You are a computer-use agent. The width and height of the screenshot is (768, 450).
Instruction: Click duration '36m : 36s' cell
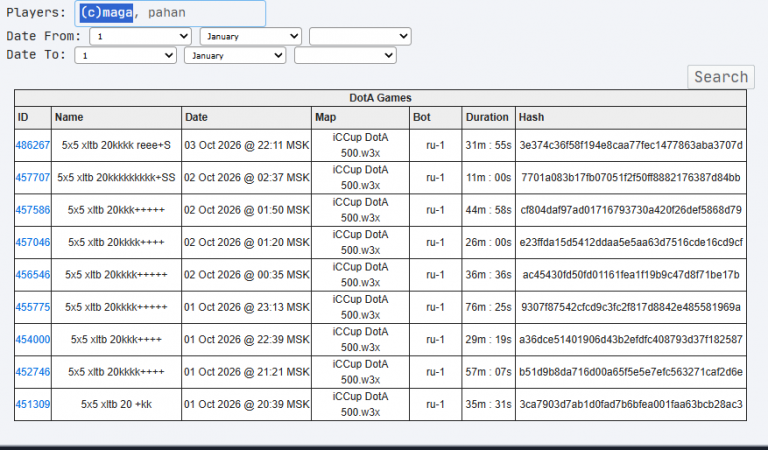(488, 274)
